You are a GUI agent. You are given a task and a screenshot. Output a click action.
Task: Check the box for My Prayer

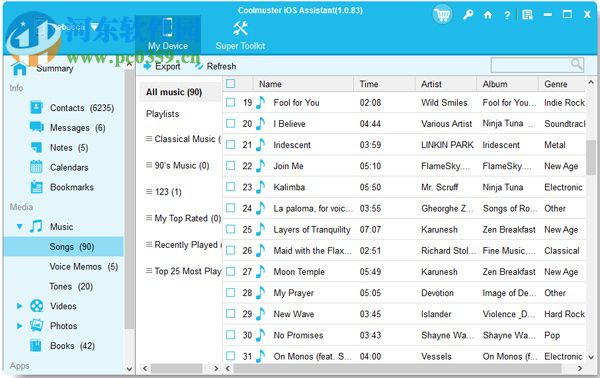click(230, 293)
